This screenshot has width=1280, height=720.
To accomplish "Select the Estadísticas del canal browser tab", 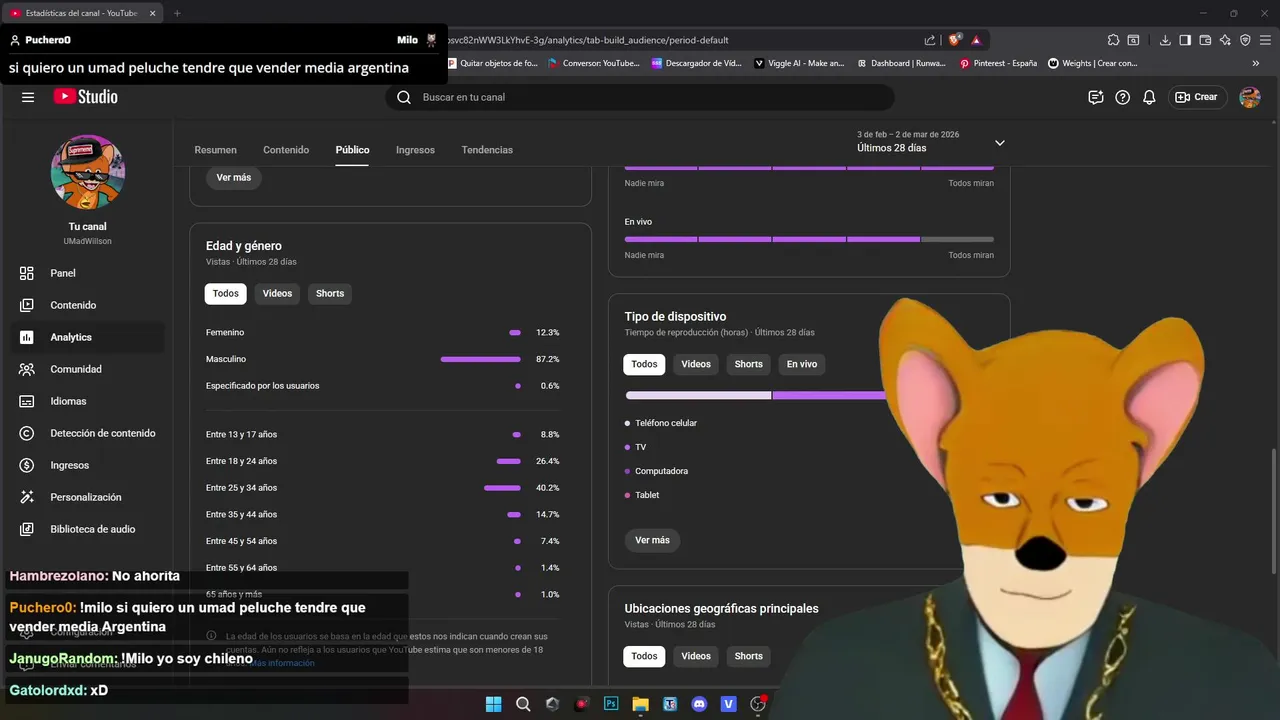I will coord(82,13).
